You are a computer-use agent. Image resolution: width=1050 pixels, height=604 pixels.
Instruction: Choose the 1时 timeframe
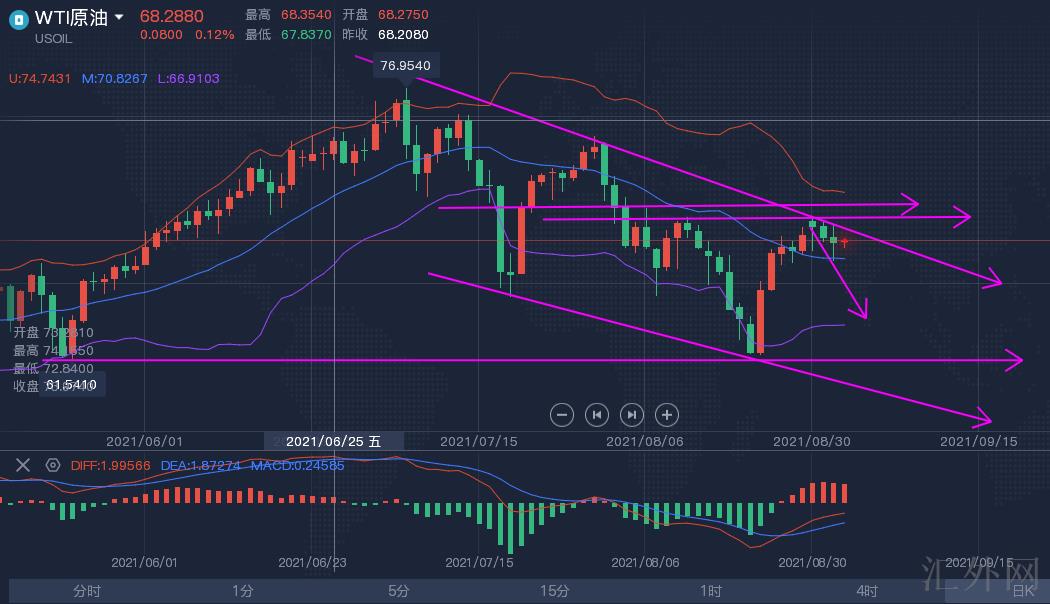pyautogui.click(x=711, y=591)
